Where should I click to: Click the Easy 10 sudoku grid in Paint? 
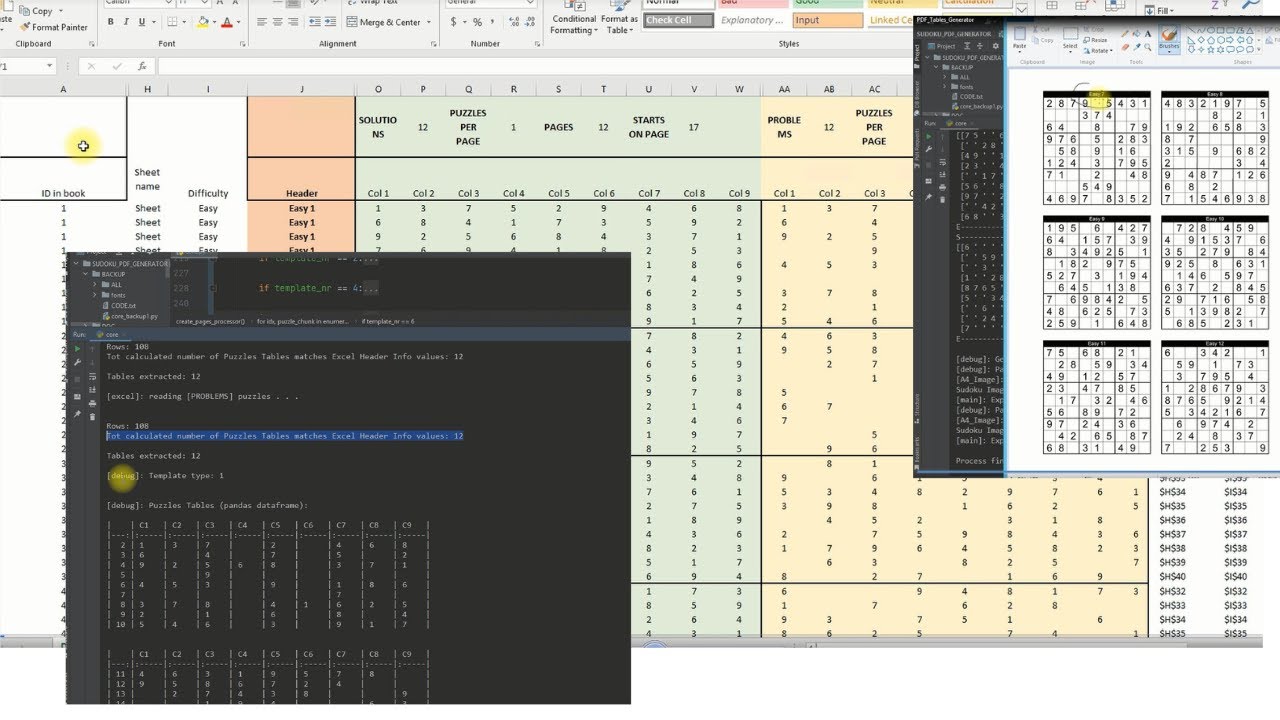click(x=1214, y=272)
